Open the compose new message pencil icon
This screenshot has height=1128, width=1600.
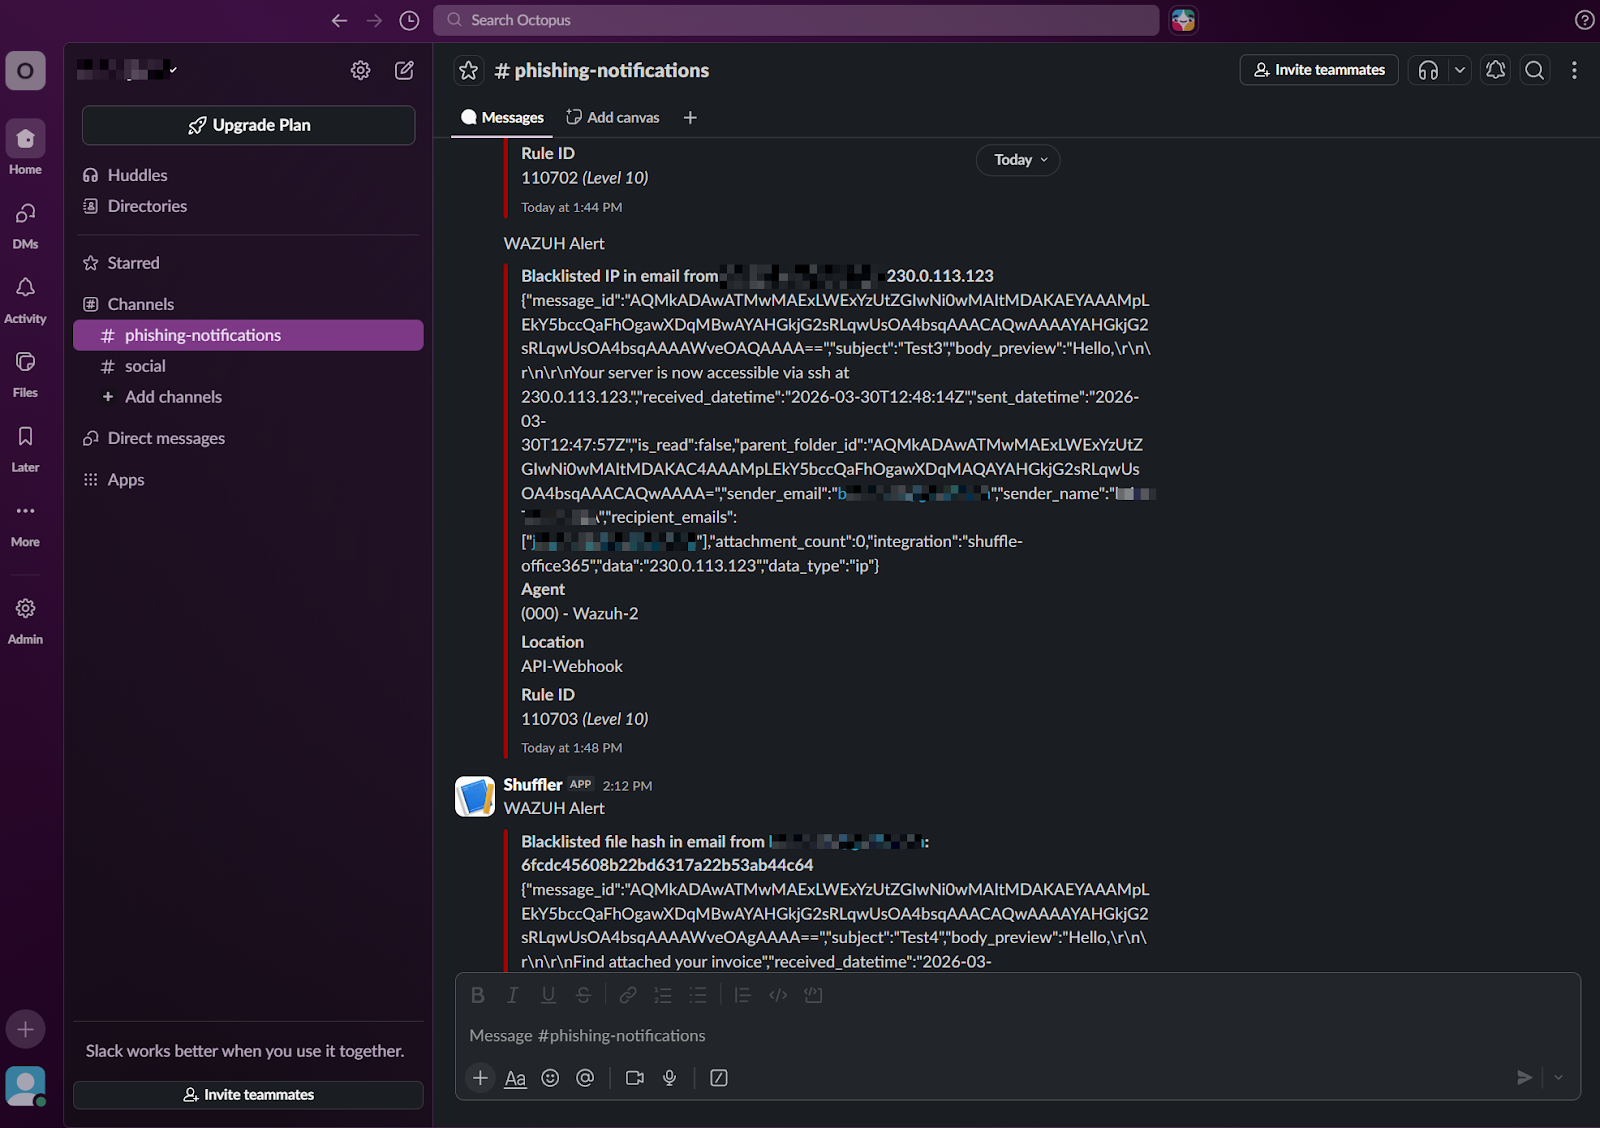pyautogui.click(x=404, y=70)
